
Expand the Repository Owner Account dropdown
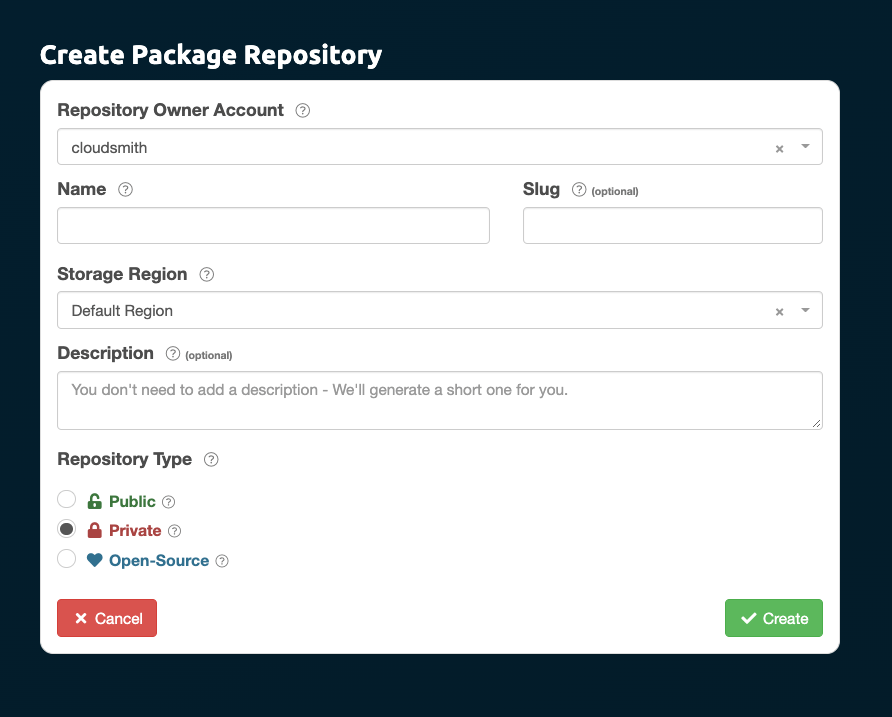click(x=804, y=146)
